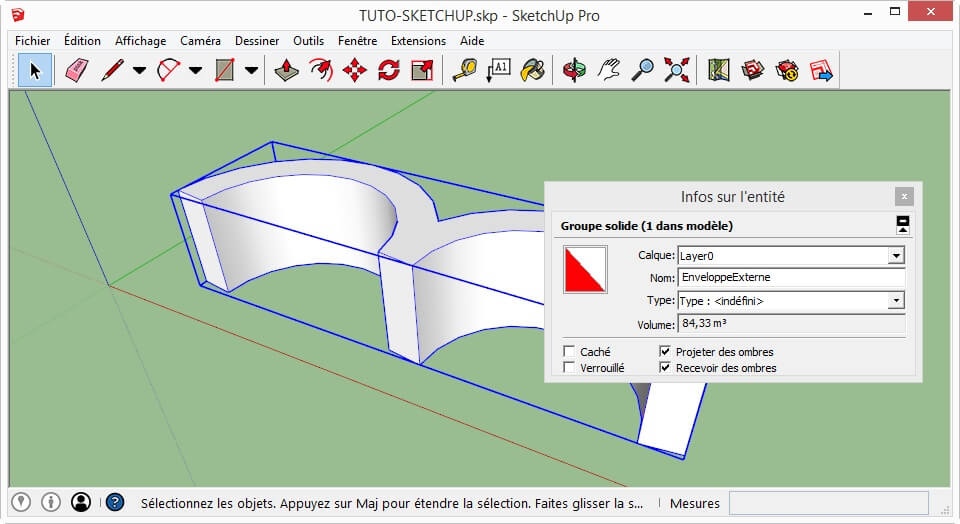Click the Volume field 84,33 m³
The image size is (960, 524).
point(791,323)
